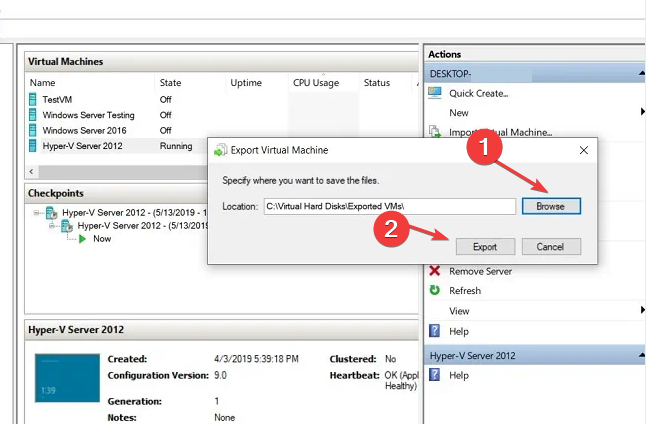Click the green Now play arrow icon
The image size is (649, 424).
(82, 239)
